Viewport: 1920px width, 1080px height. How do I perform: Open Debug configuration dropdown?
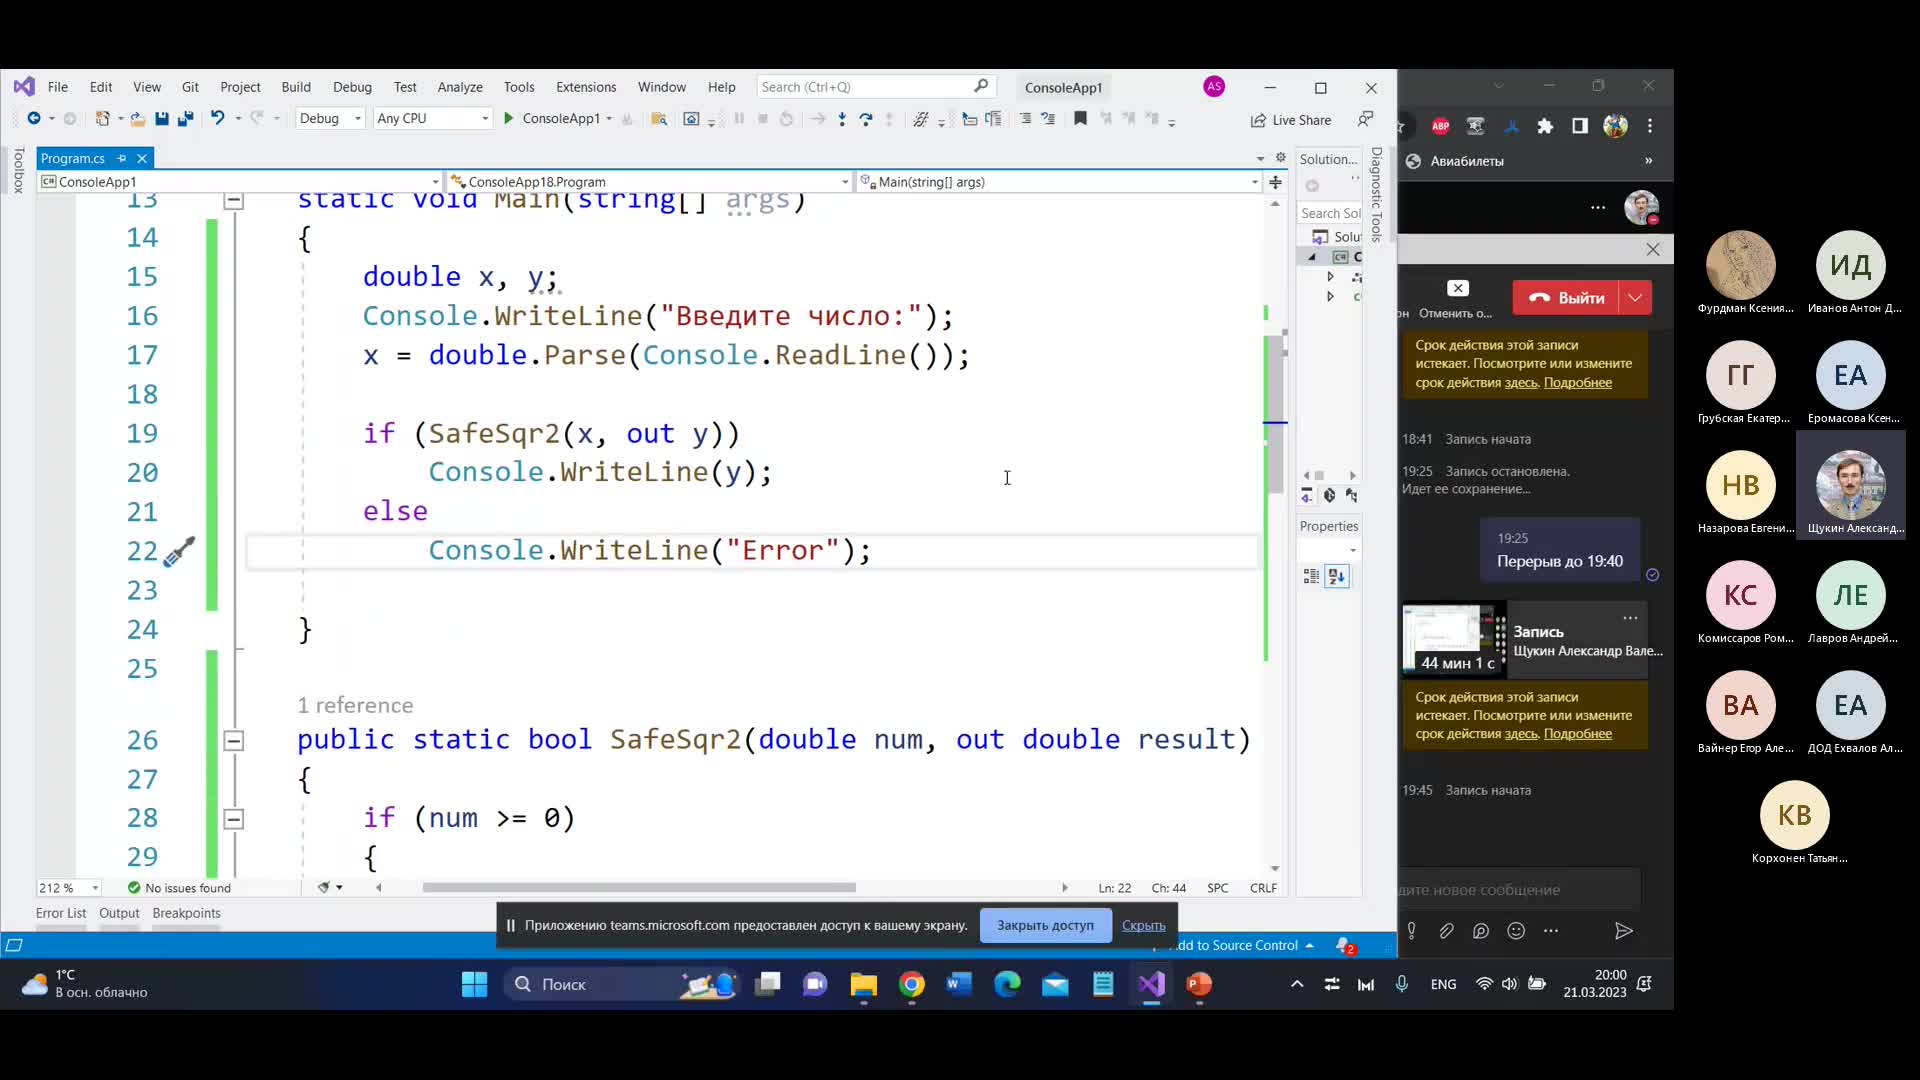[x=330, y=118]
